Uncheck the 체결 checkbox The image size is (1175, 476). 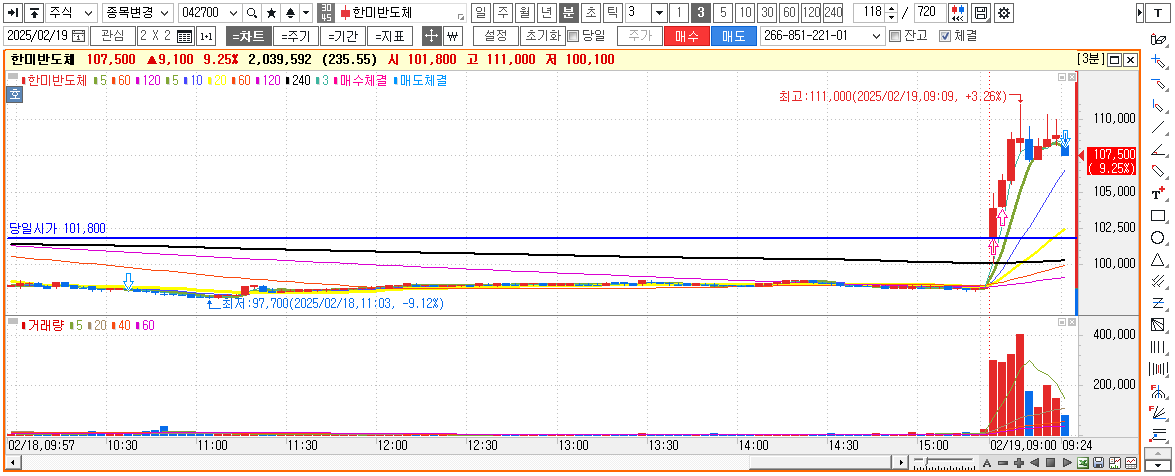(944, 36)
